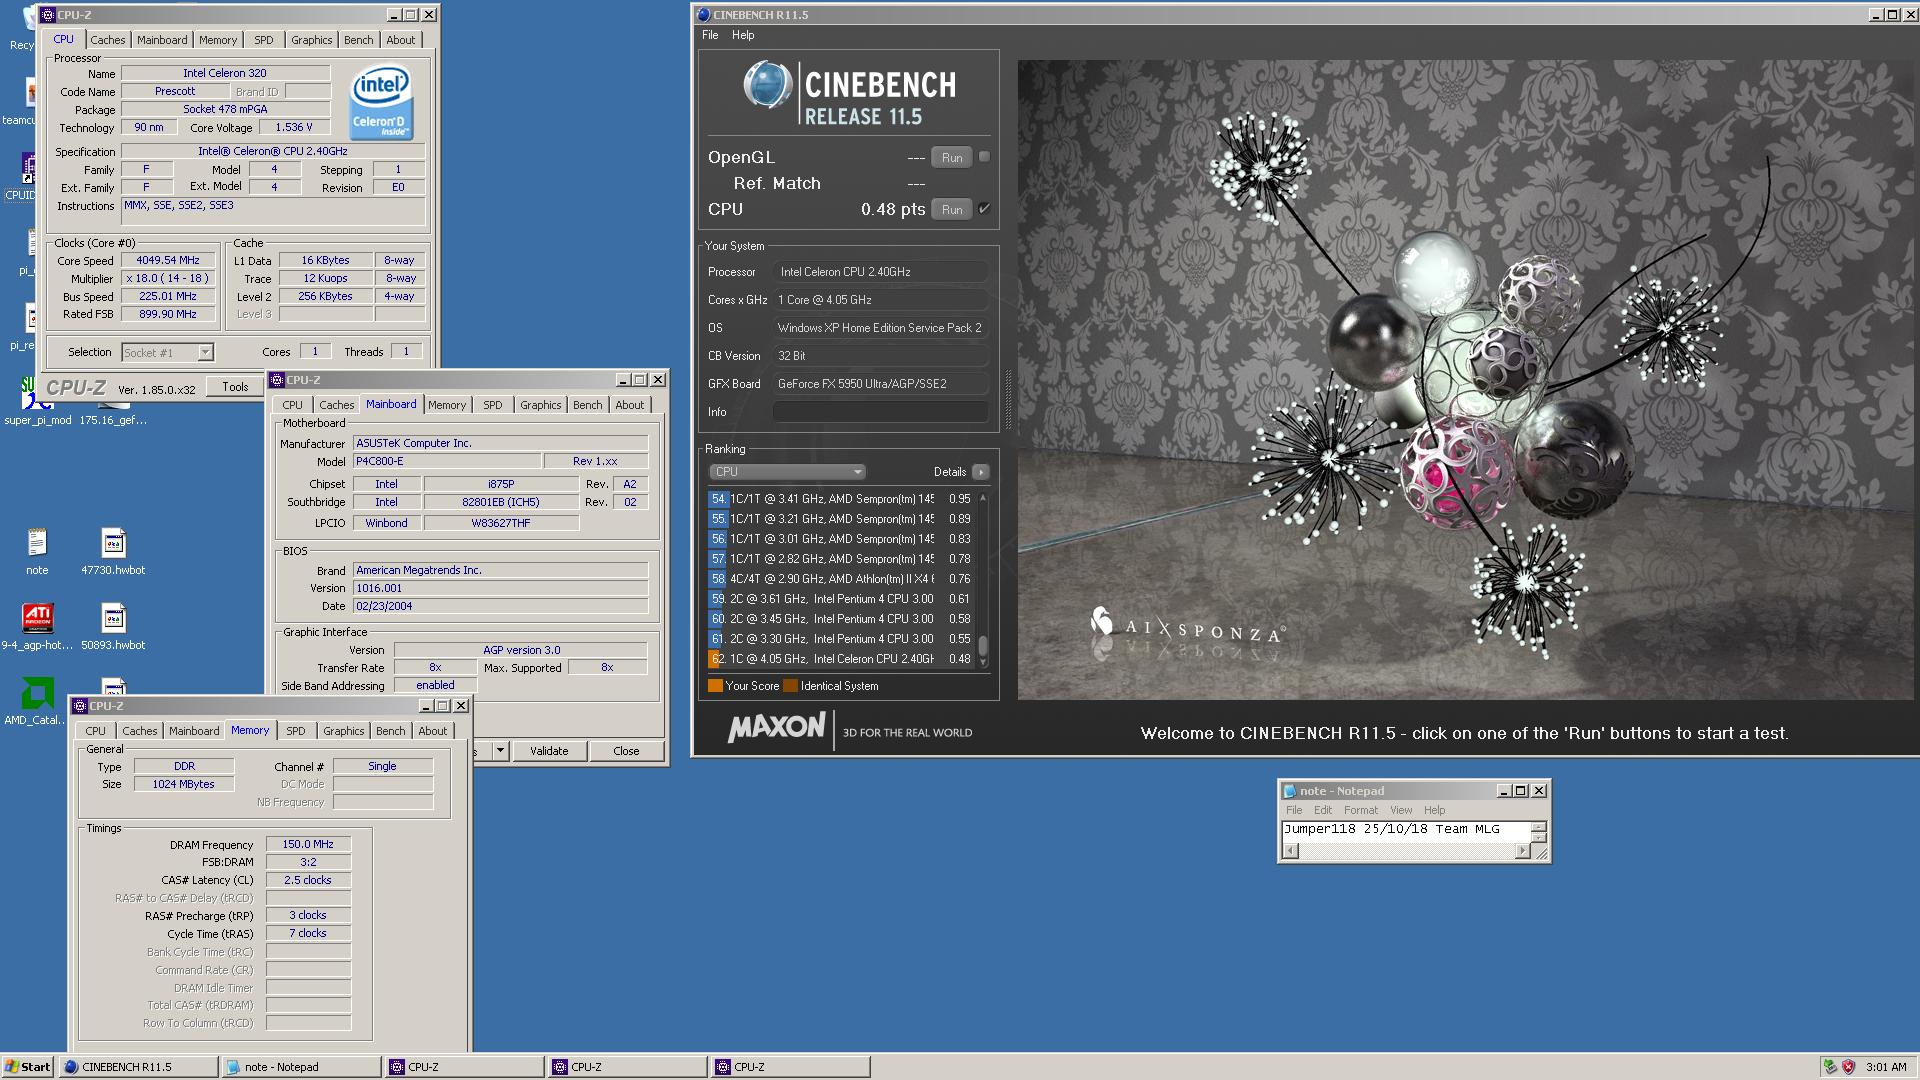Click the system clock 3:01 AM
Image resolution: width=1920 pixels, height=1080 pixels.
1886,1067
